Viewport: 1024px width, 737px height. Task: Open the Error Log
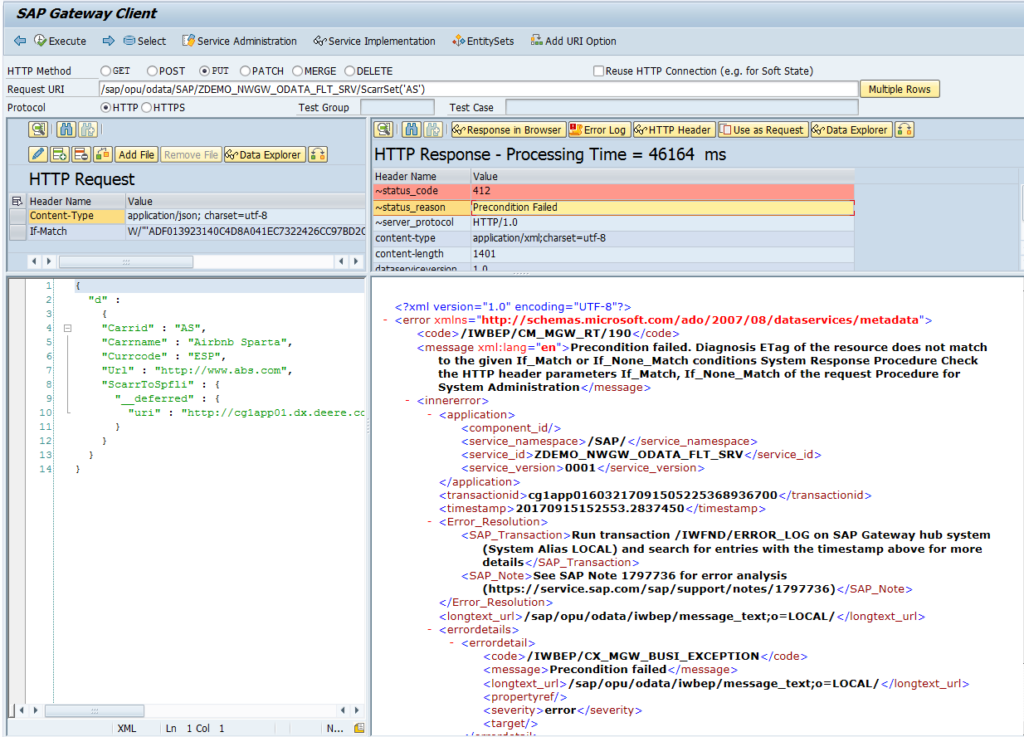[598, 129]
